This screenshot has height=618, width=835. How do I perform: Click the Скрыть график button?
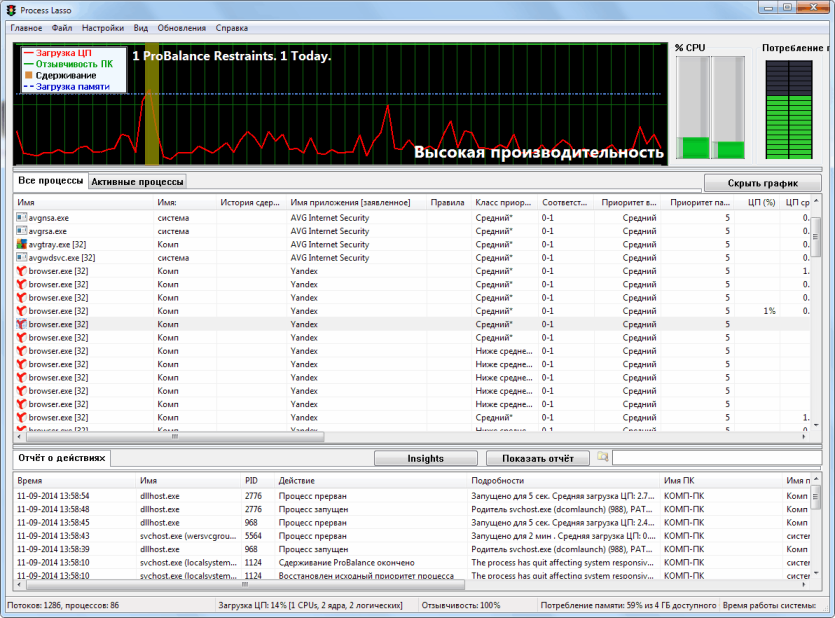(763, 183)
